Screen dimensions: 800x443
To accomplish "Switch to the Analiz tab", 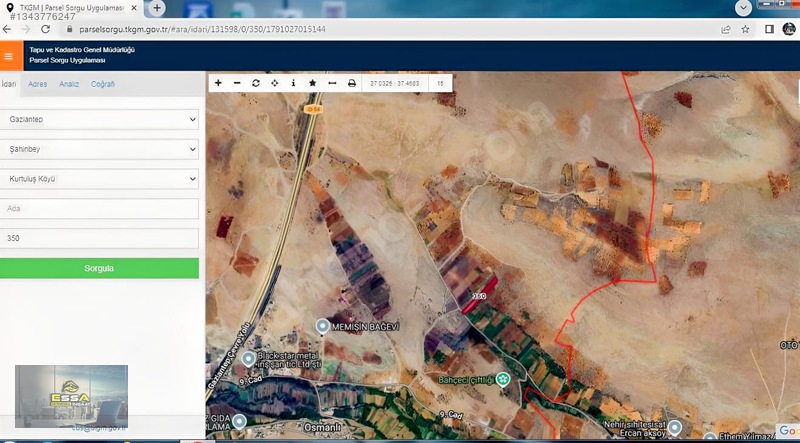I will click(69, 84).
